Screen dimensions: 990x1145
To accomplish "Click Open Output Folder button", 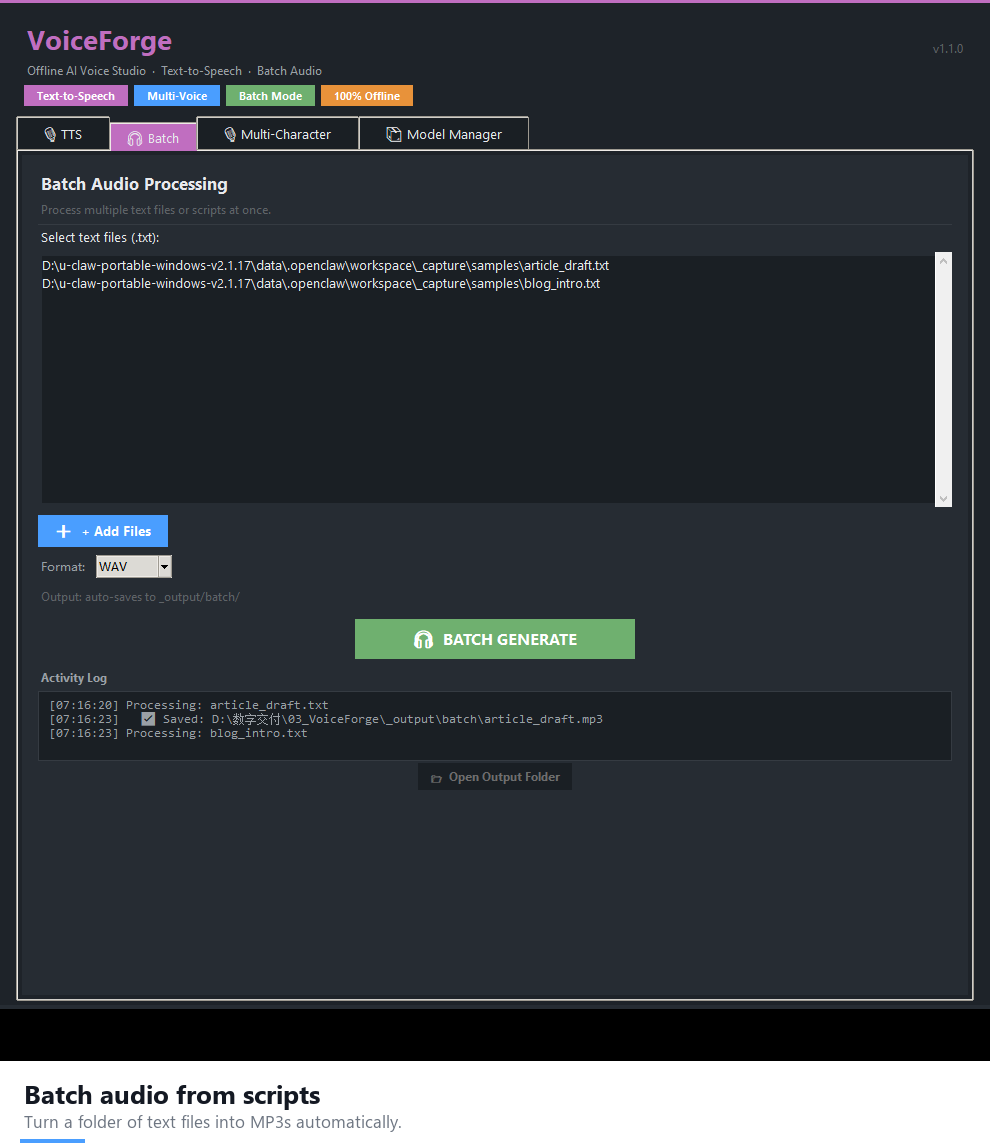I will click(495, 777).
